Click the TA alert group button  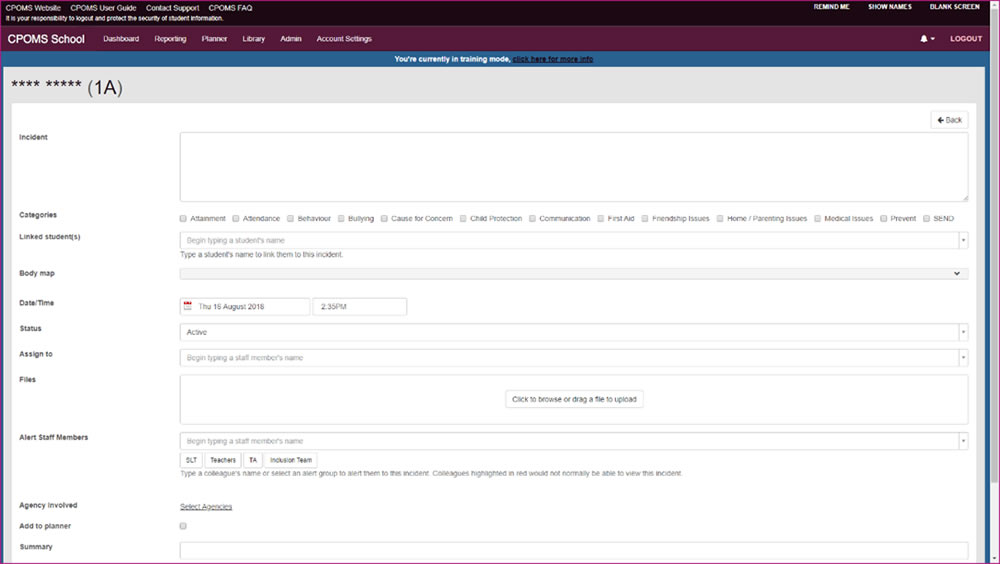[x=253, y=460]
